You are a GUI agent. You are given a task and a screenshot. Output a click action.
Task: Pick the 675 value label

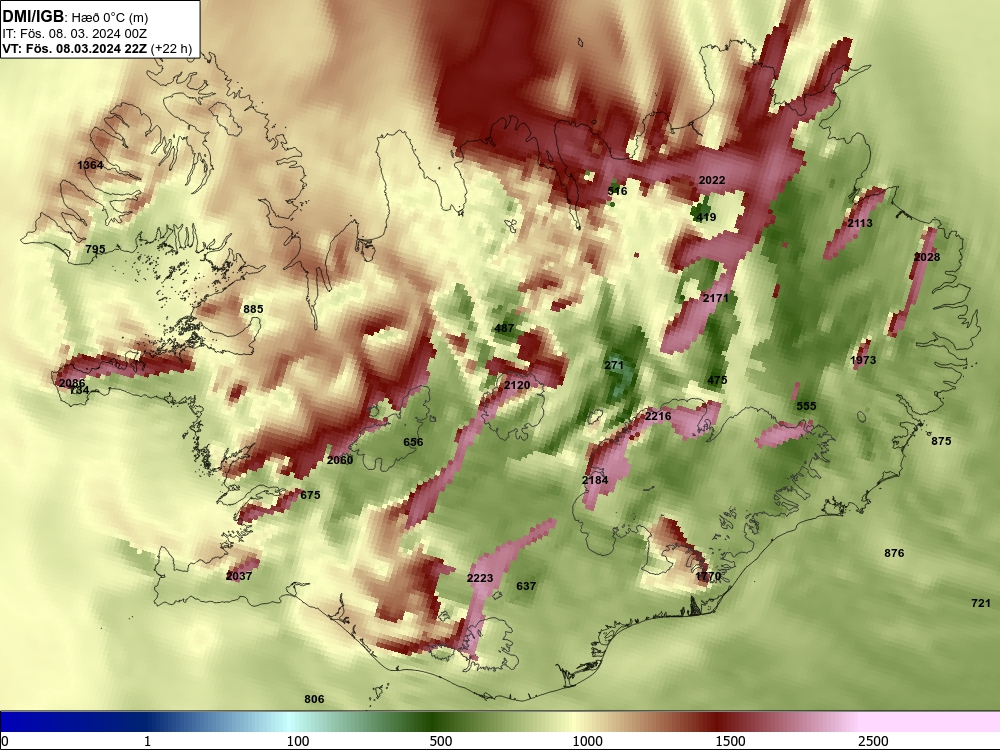(310, 494)
